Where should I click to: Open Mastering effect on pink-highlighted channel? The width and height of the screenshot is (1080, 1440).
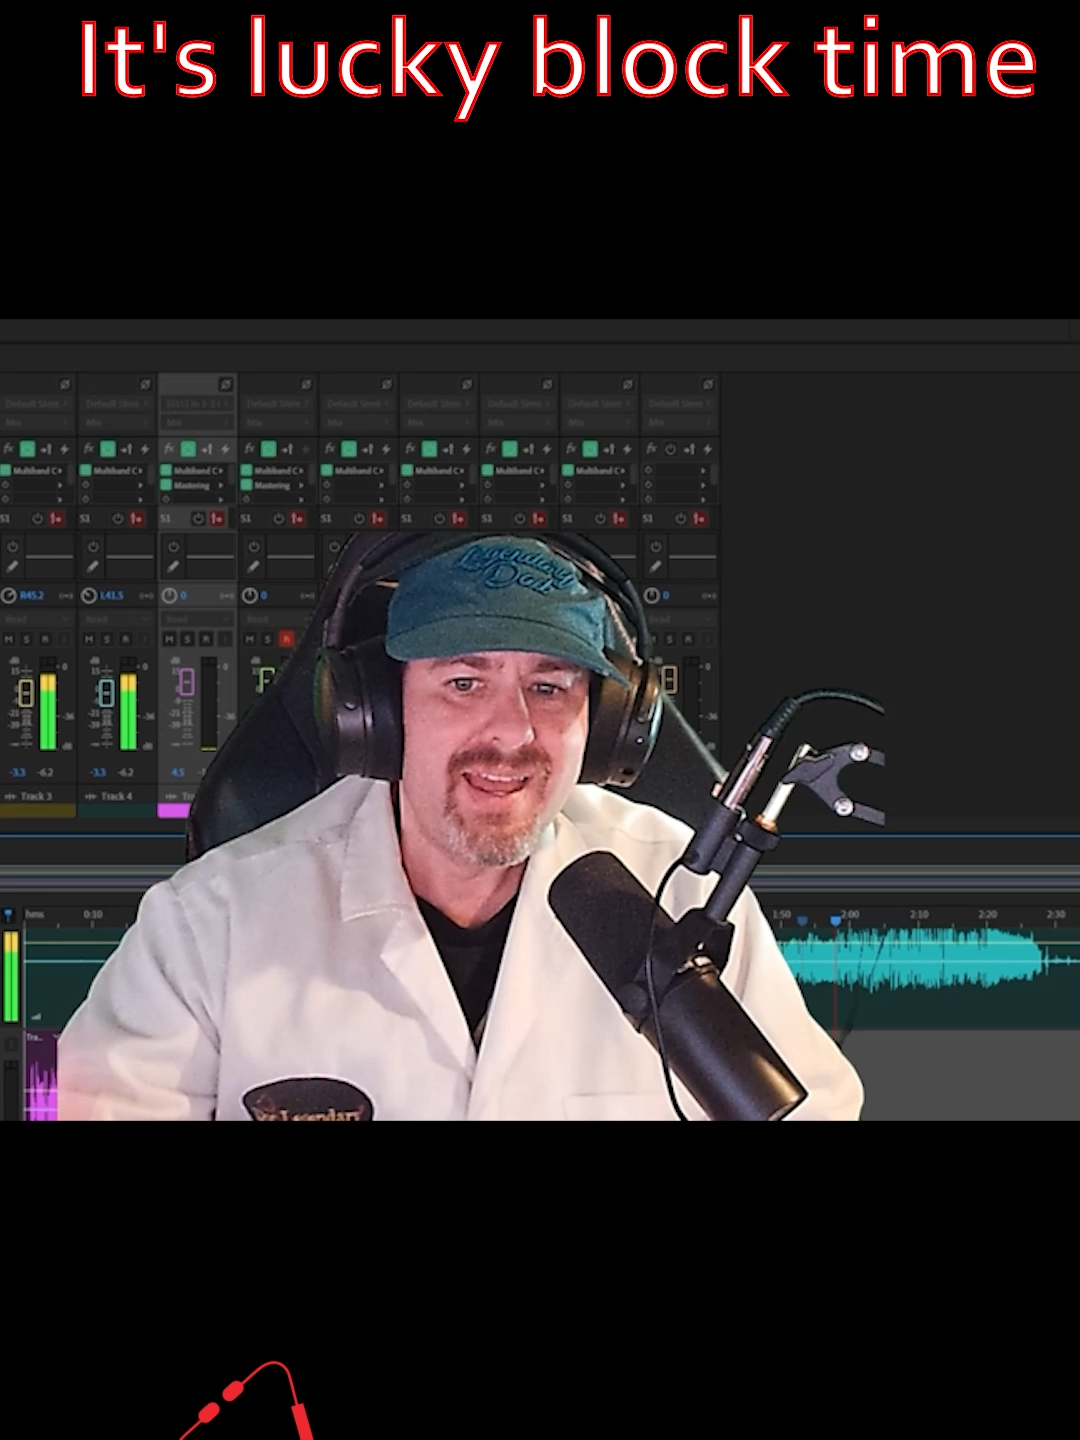click(192, 485)
